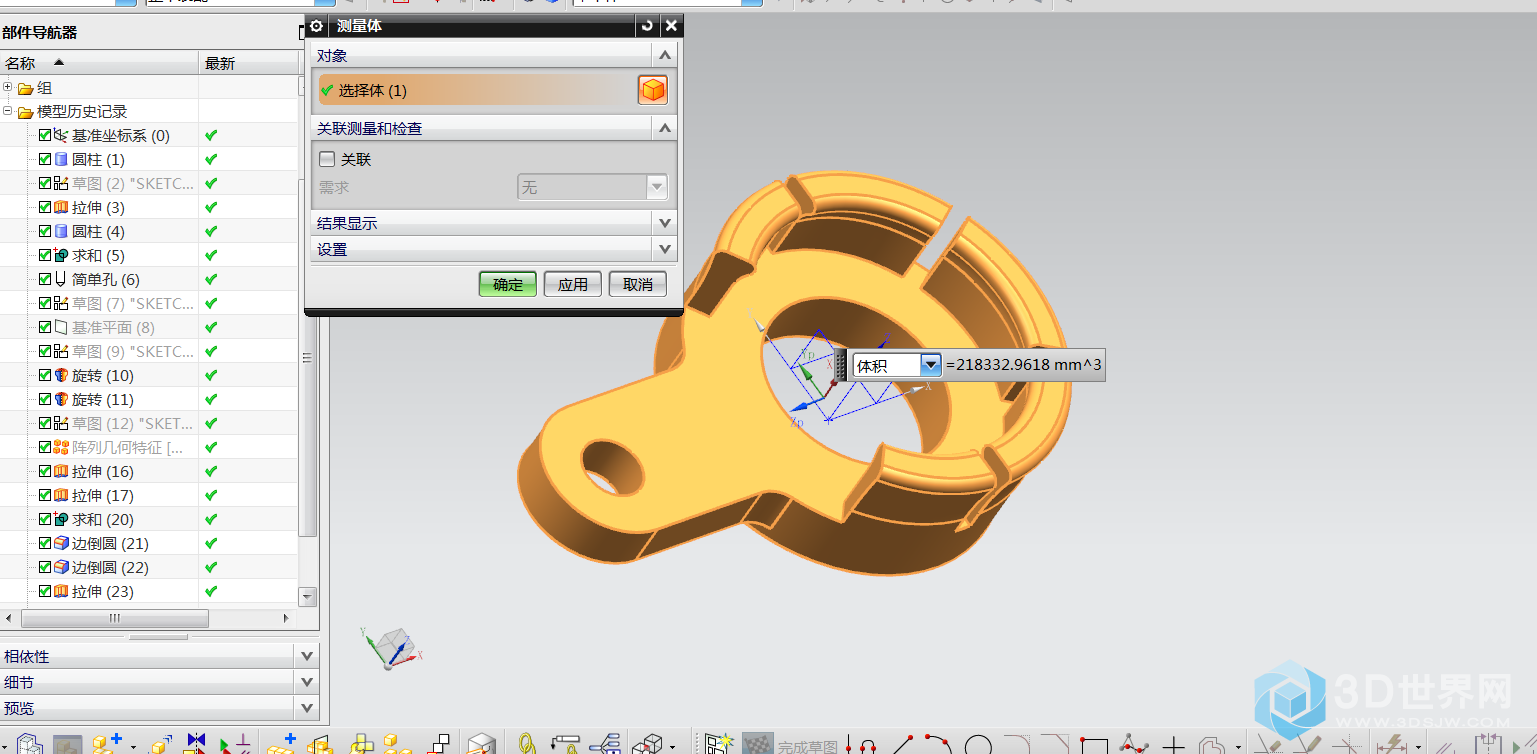Image resolution: width=1537 pixels, height=754 pixels.
Task: Uncheck the 旋转 (10) feature checkbox
Action: [x=45, y=375]
